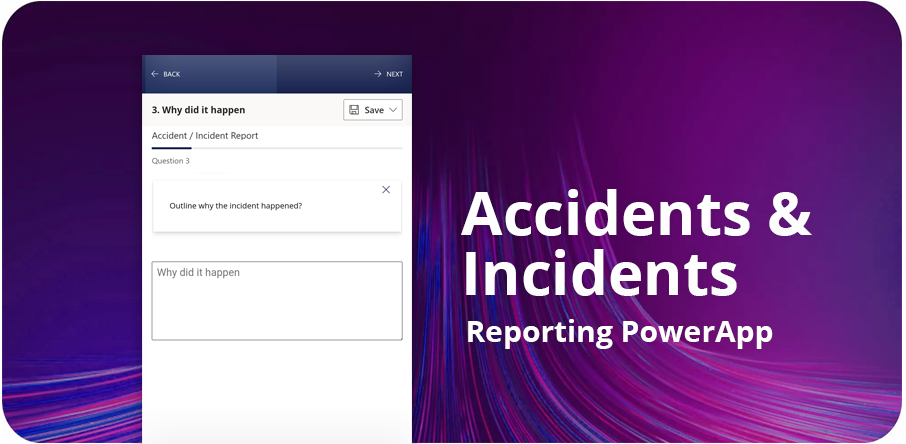Click the 'Question 3' label
The height and width of the screenshot is (444, 906).
170,161
